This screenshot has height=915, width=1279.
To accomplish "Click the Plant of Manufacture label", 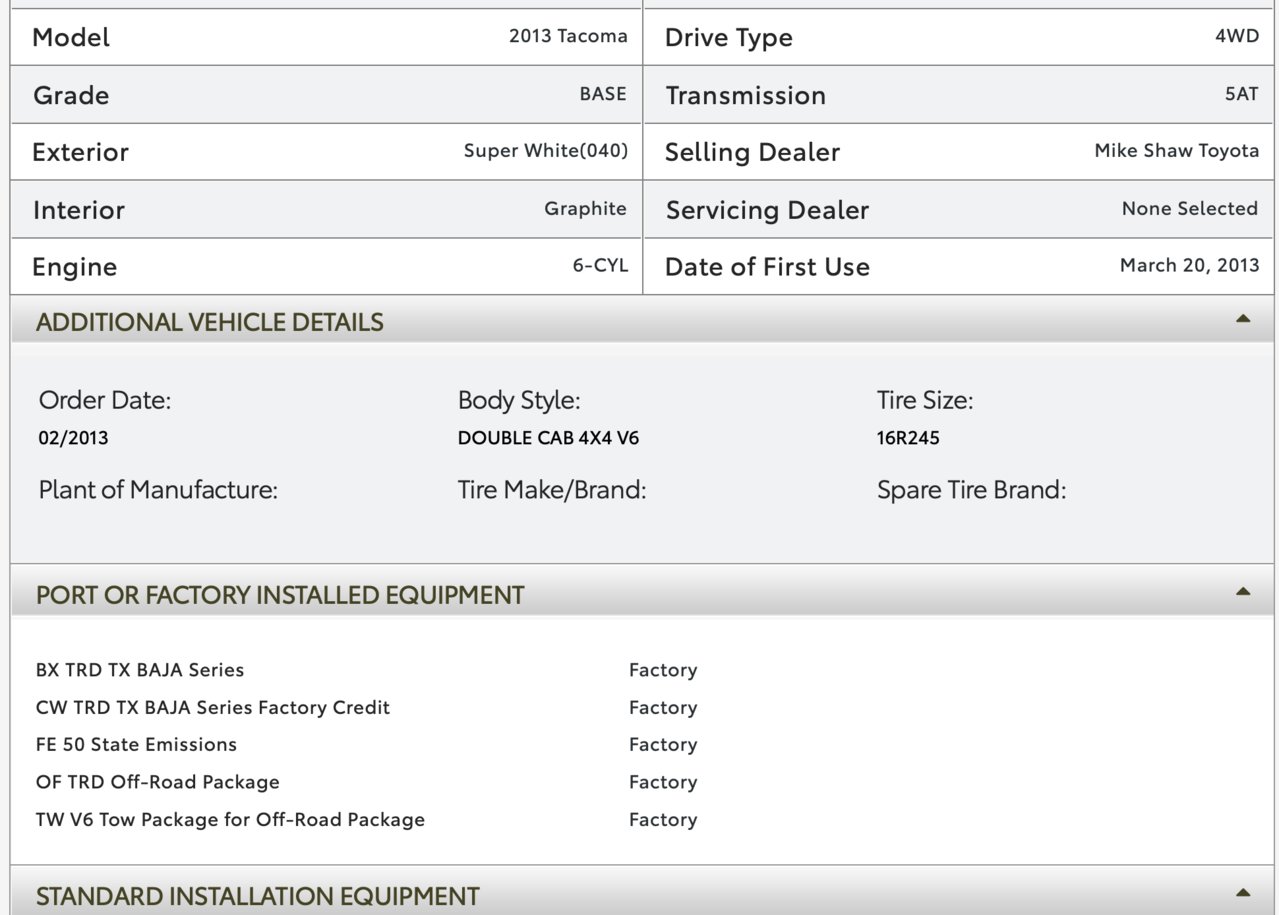I will coord(158,491).
